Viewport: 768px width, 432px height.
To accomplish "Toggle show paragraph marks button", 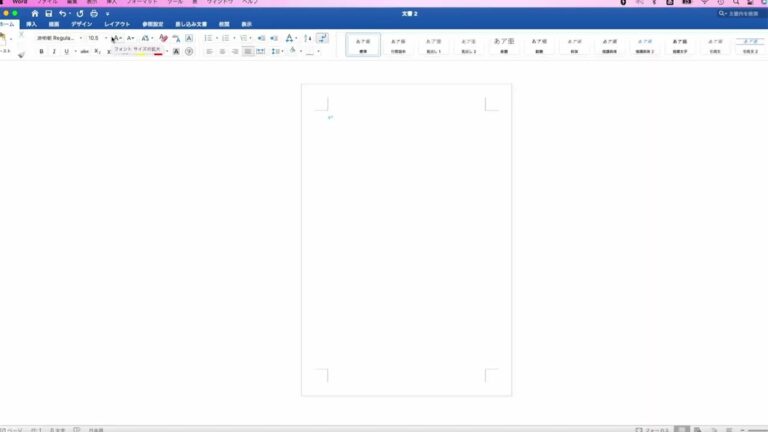I will pos(322,38).
